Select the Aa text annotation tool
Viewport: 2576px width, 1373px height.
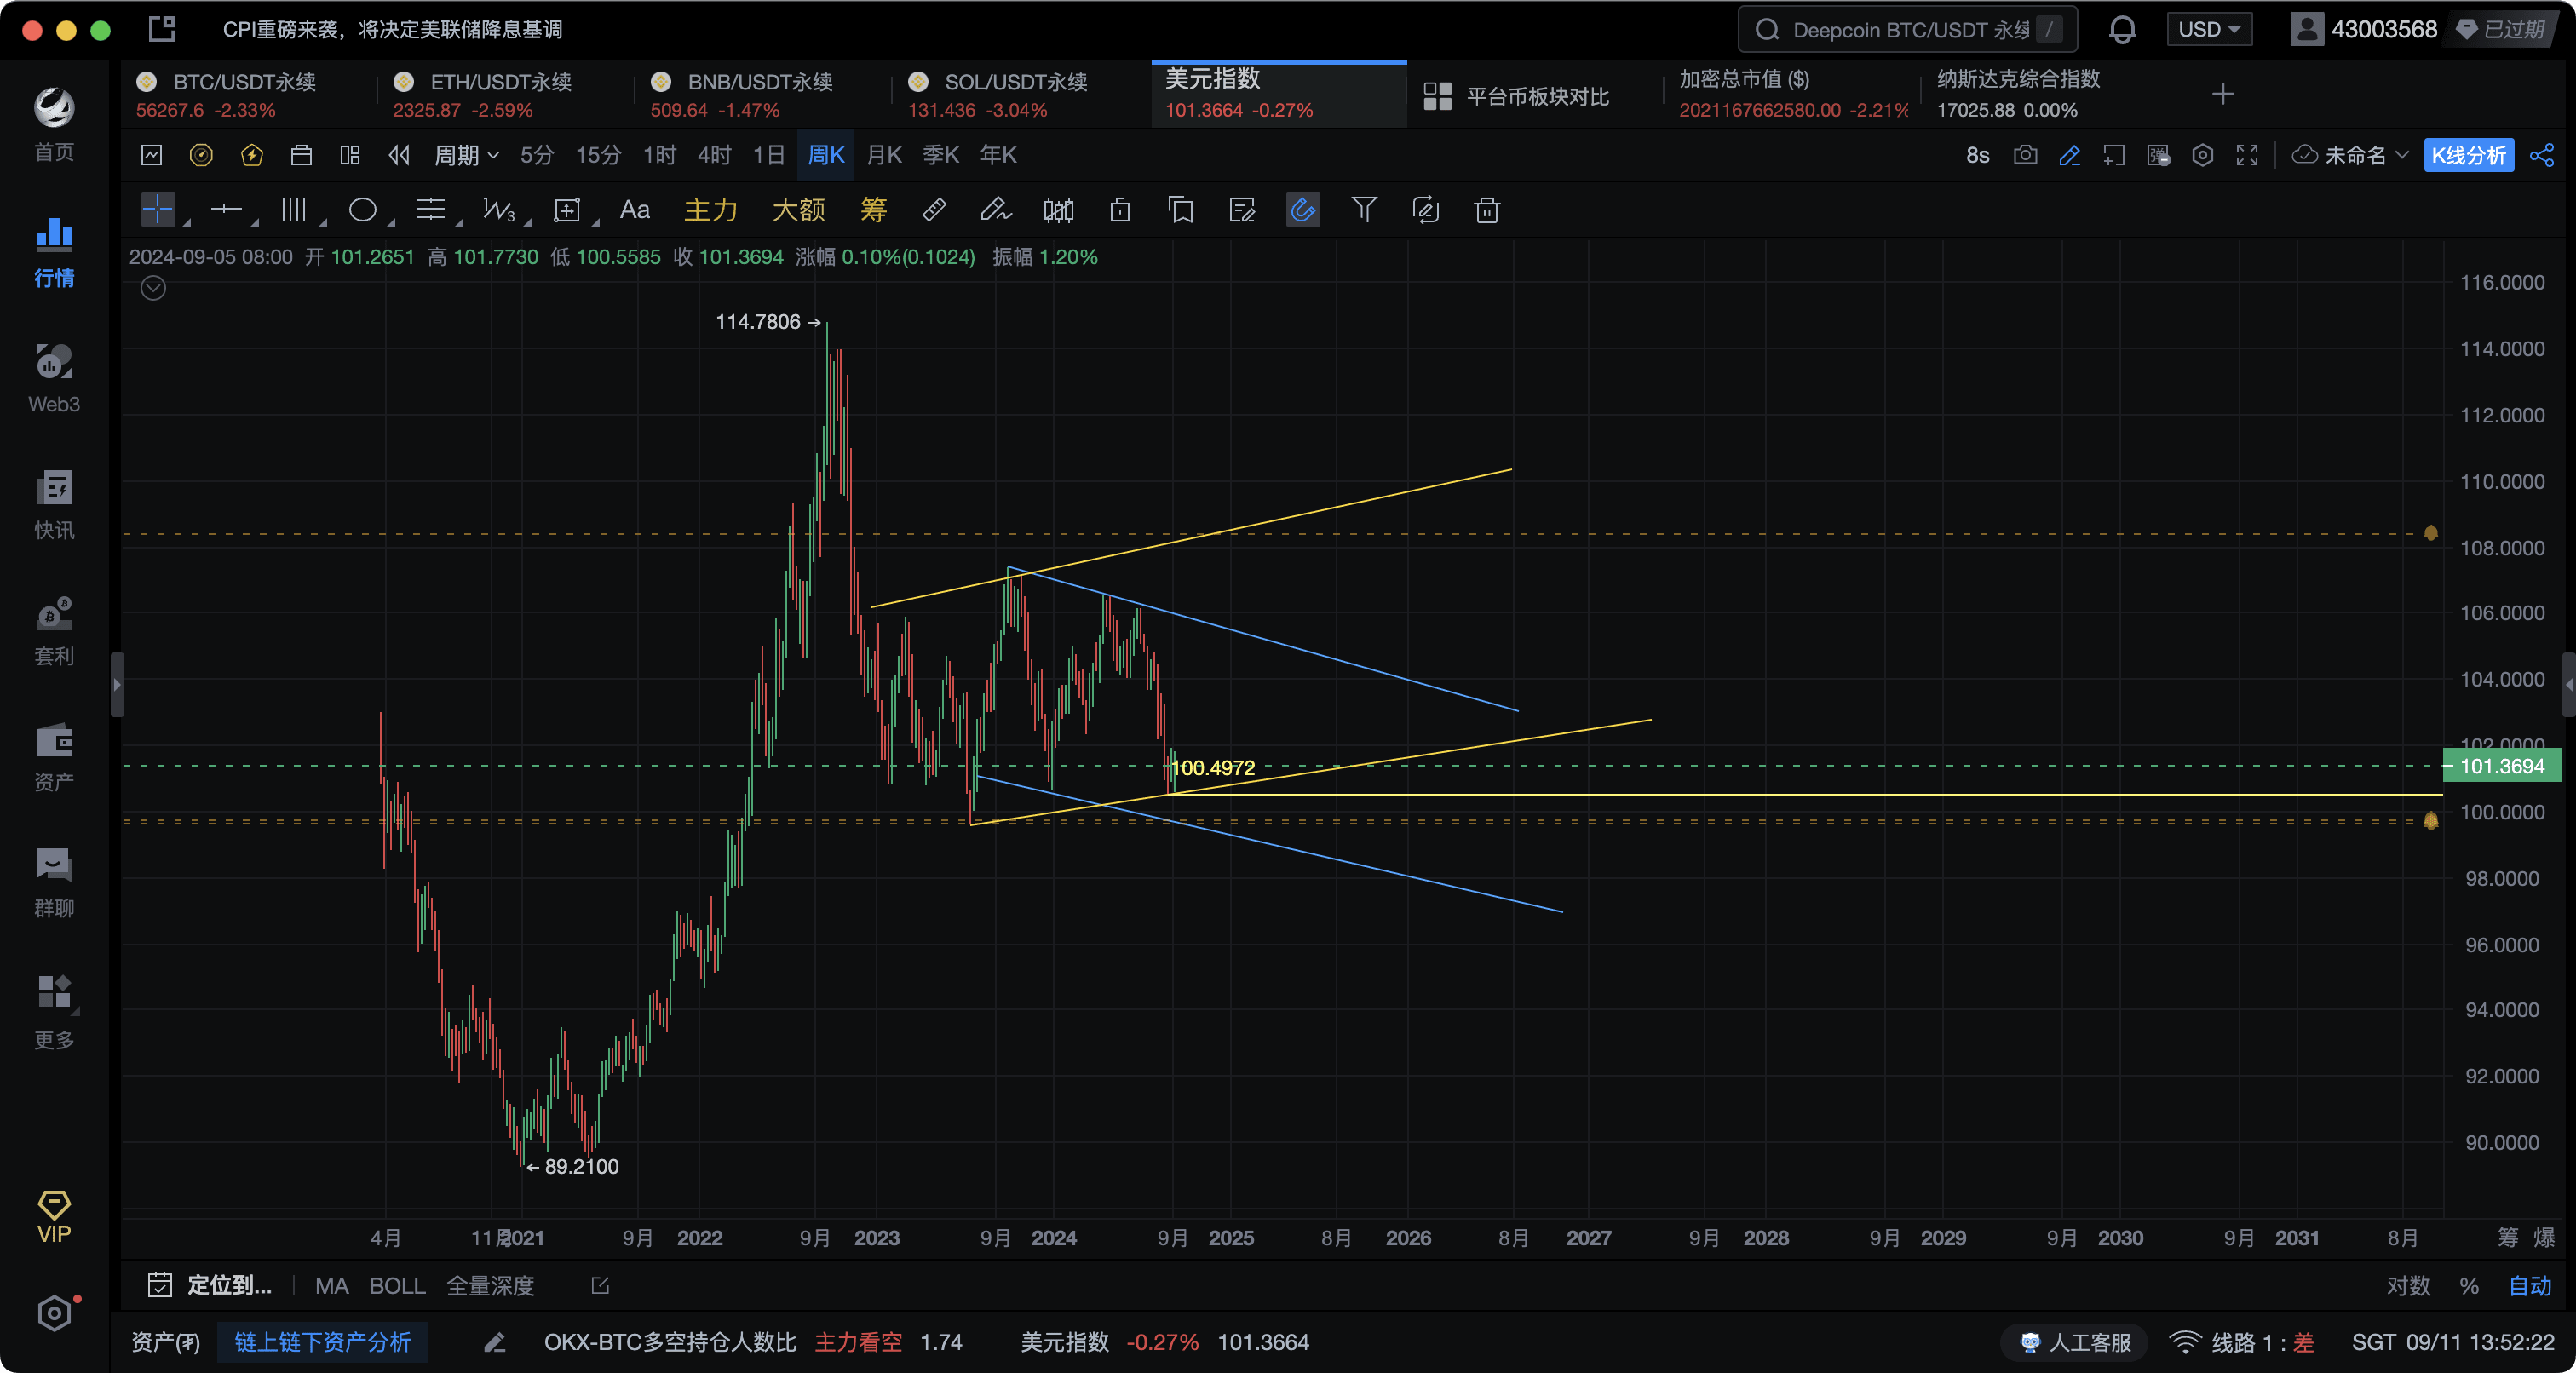click(x=635, y=209)
